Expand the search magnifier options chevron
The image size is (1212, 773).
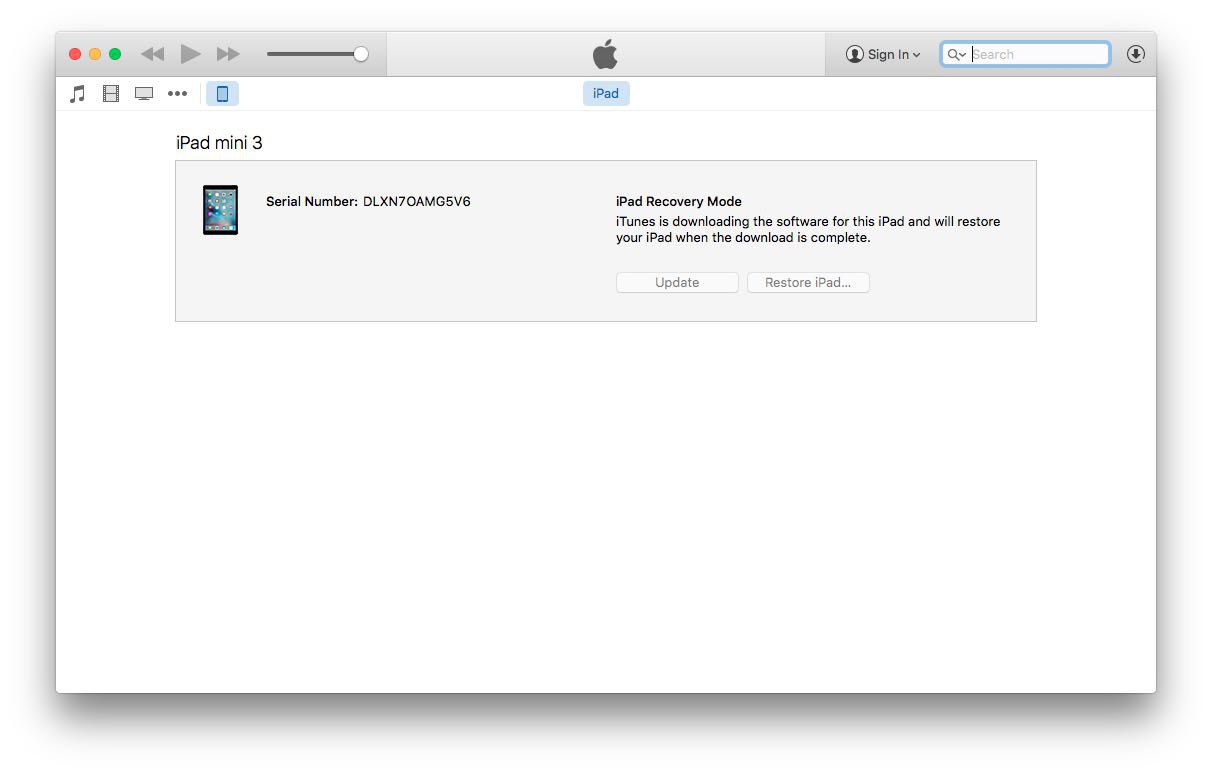point(957,55)
